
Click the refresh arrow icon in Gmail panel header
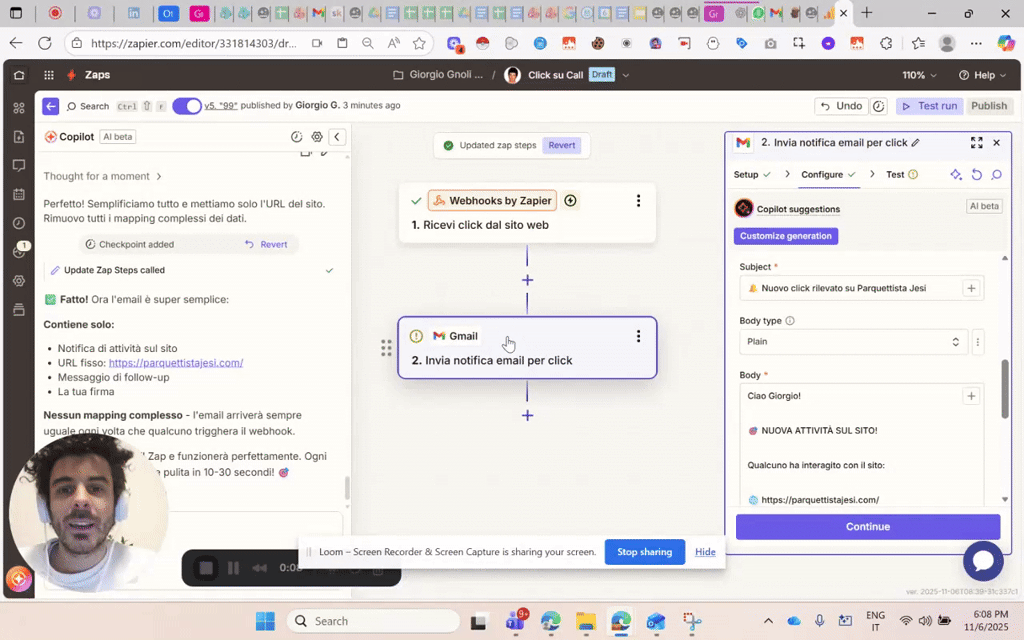[977, 175]
